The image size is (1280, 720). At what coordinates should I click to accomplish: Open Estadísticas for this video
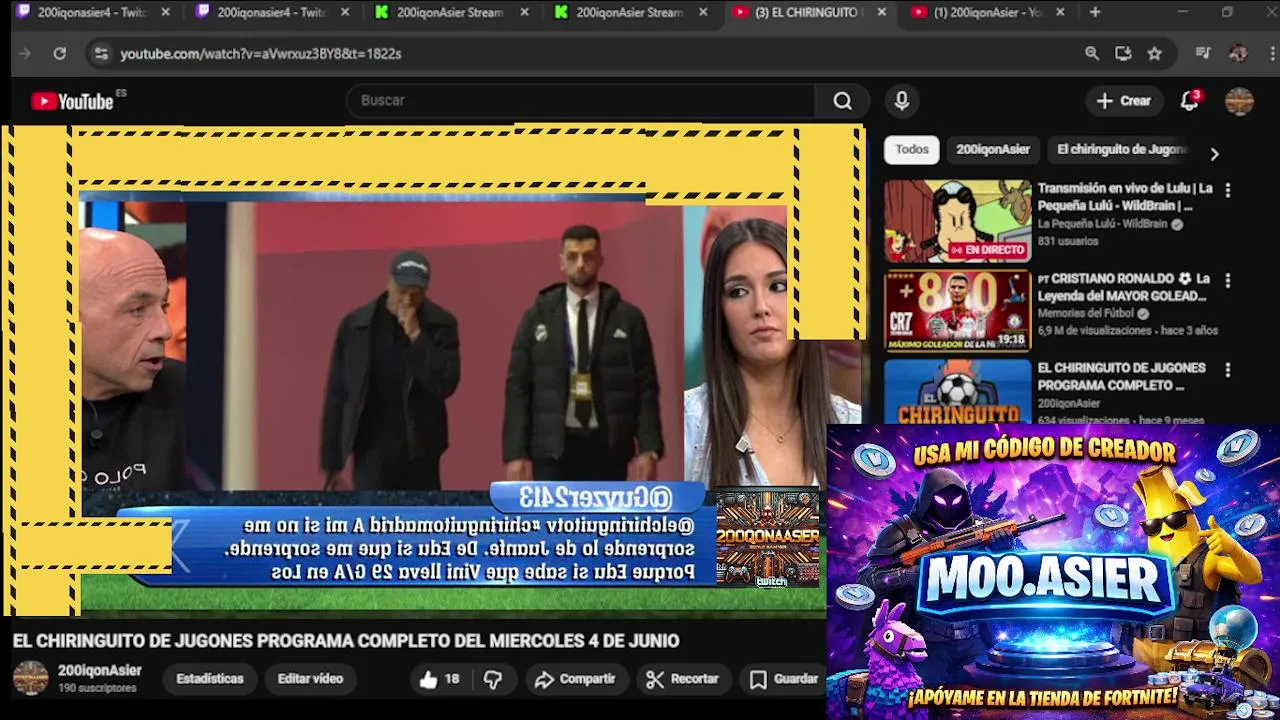click(210, 678)
